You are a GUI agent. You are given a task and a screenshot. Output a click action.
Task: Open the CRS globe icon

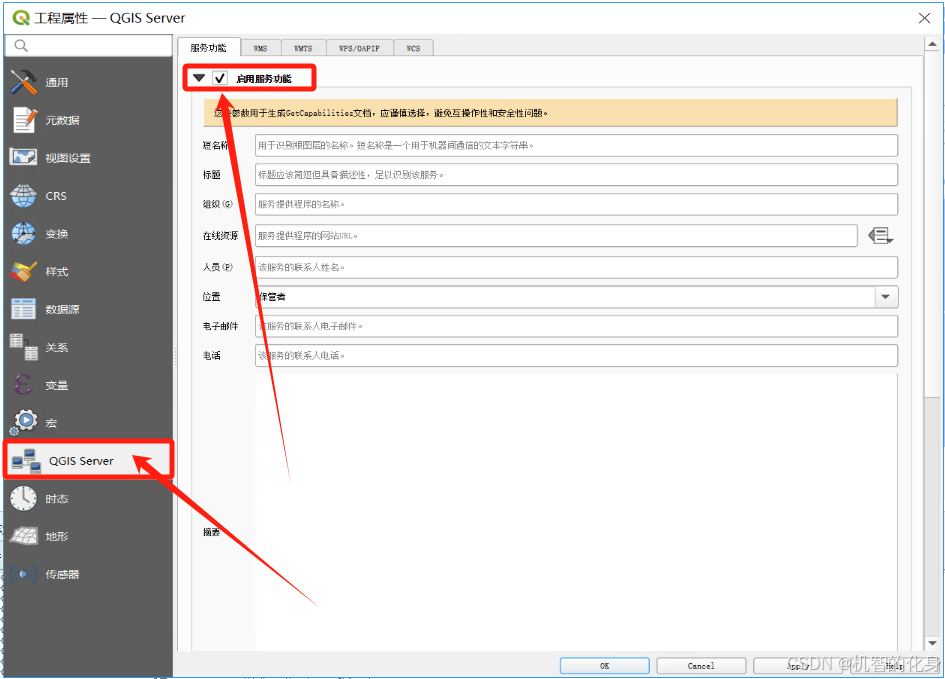(24, 196)
